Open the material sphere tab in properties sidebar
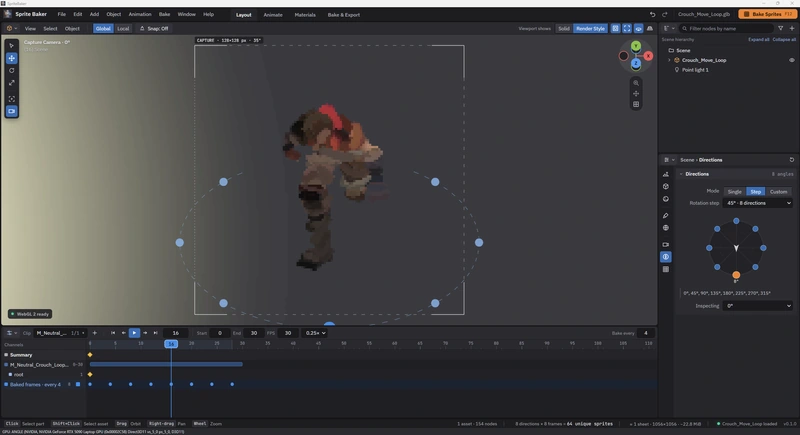This screenshot has height=435, width=800. [666, 199]
